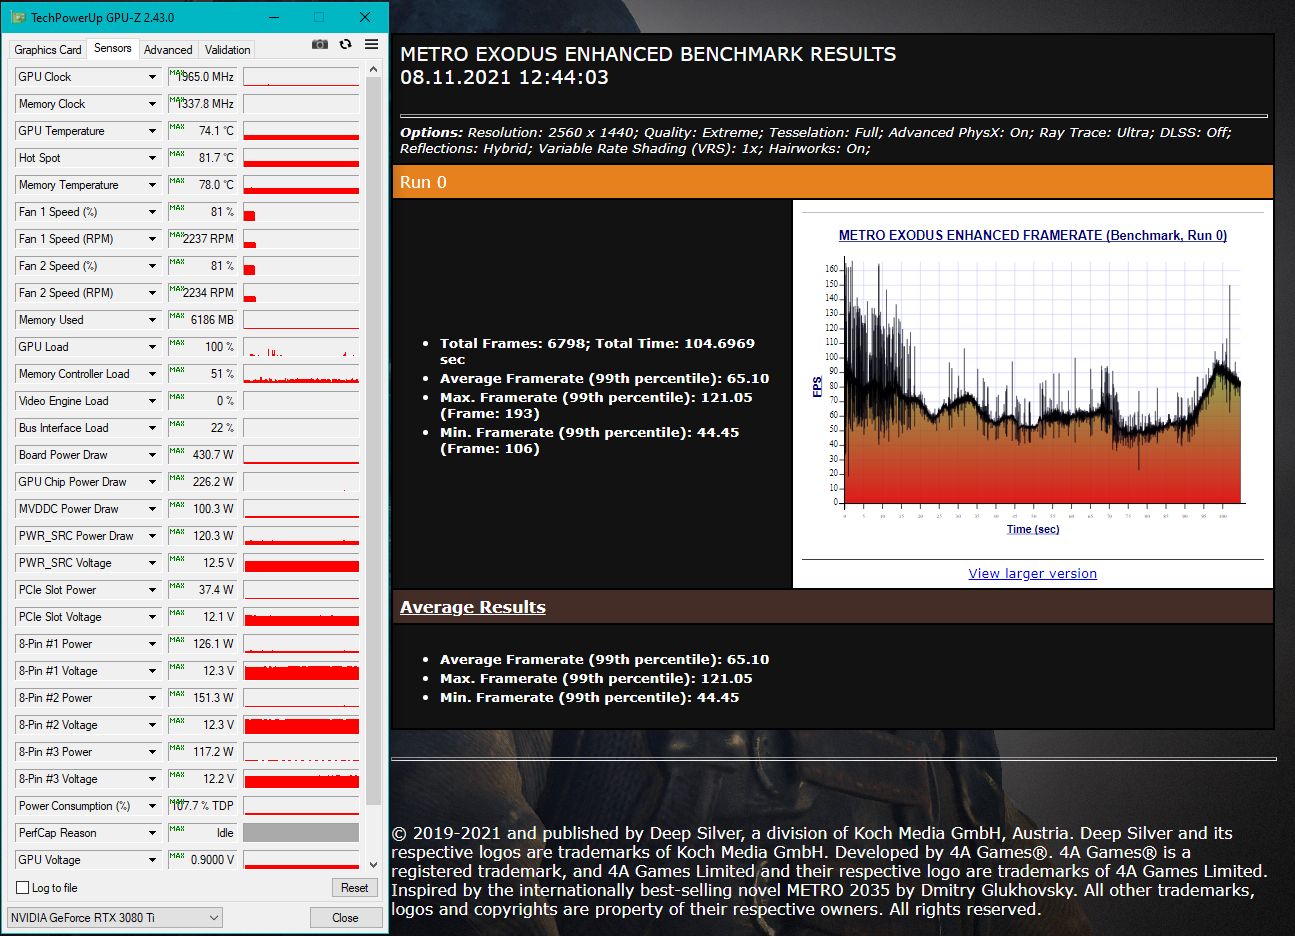Image resolution: width=1295 pixels, height=936 pixels.
Task: Click the refresh icon in GPU-Z
Action: tap(346, 44)
